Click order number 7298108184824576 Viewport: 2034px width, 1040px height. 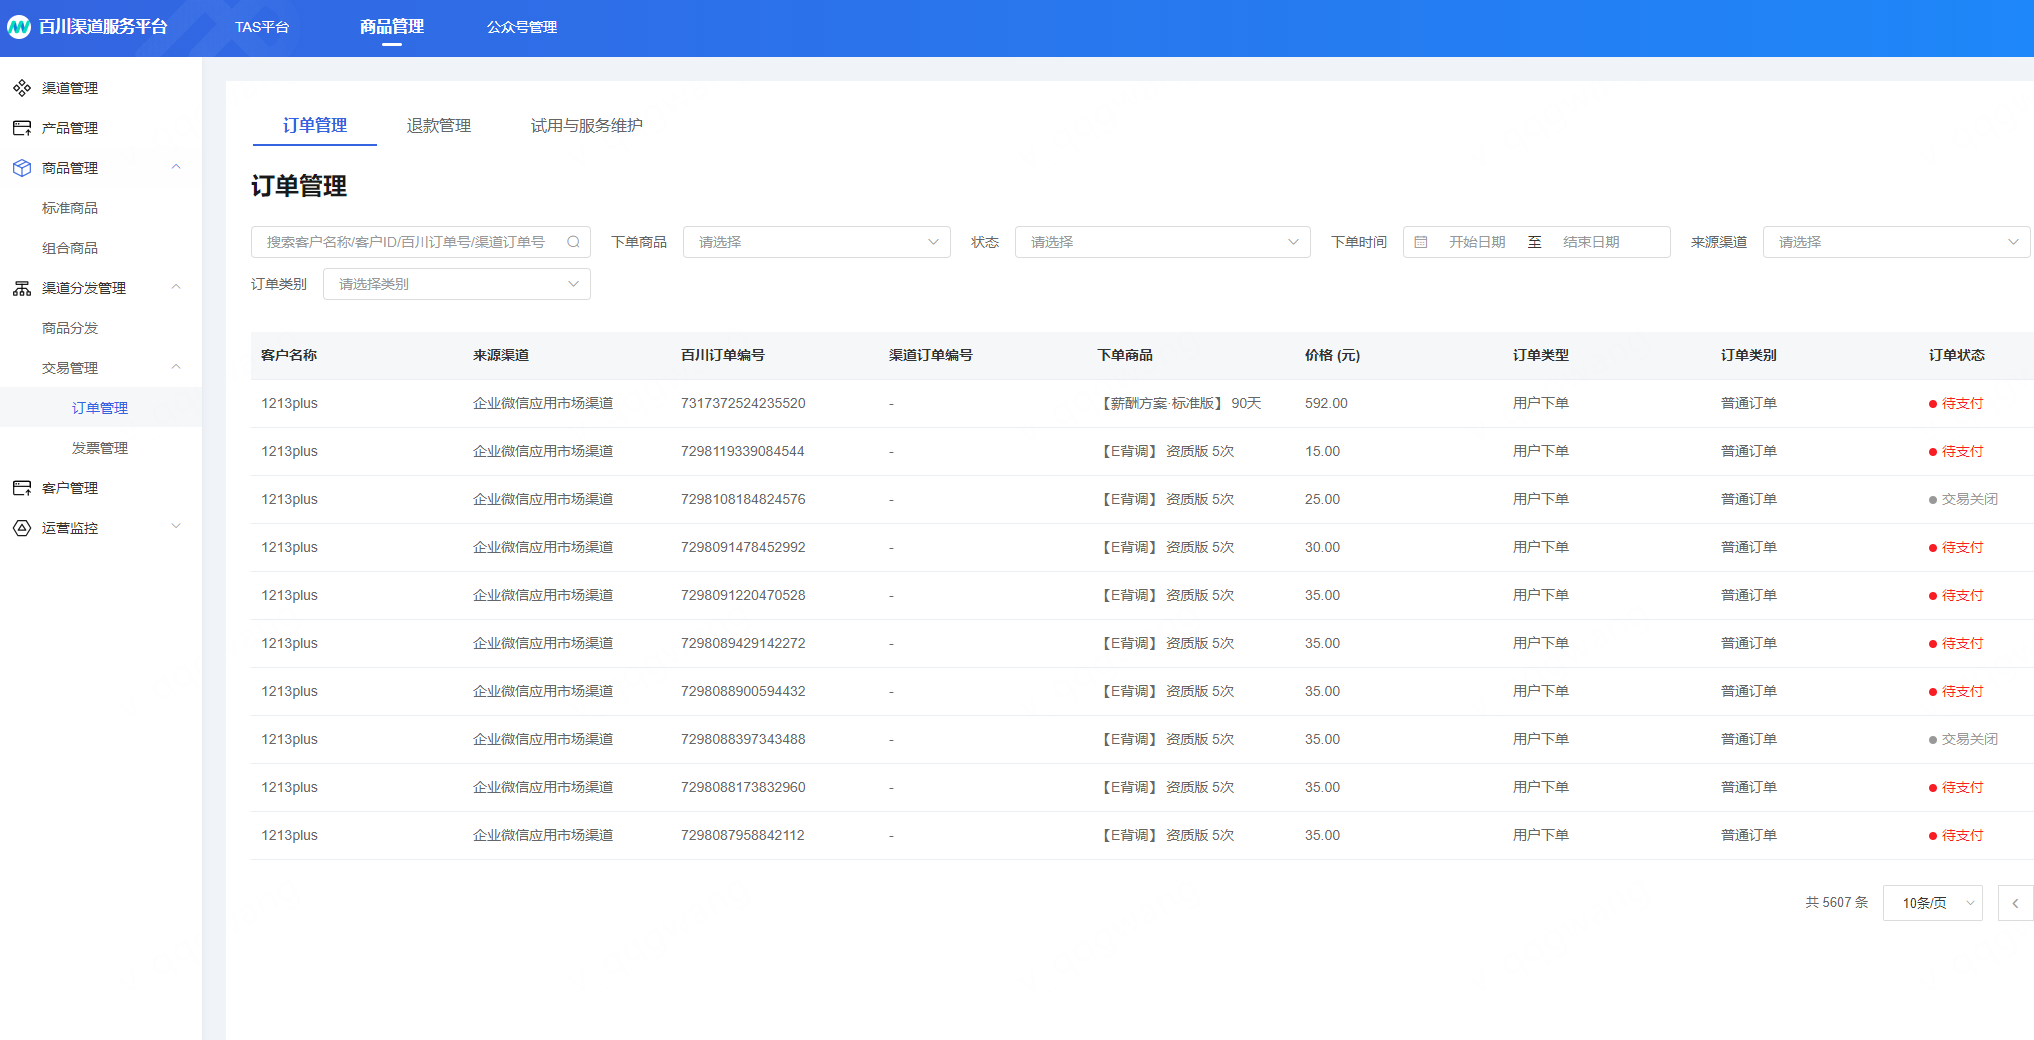(743, 500)
